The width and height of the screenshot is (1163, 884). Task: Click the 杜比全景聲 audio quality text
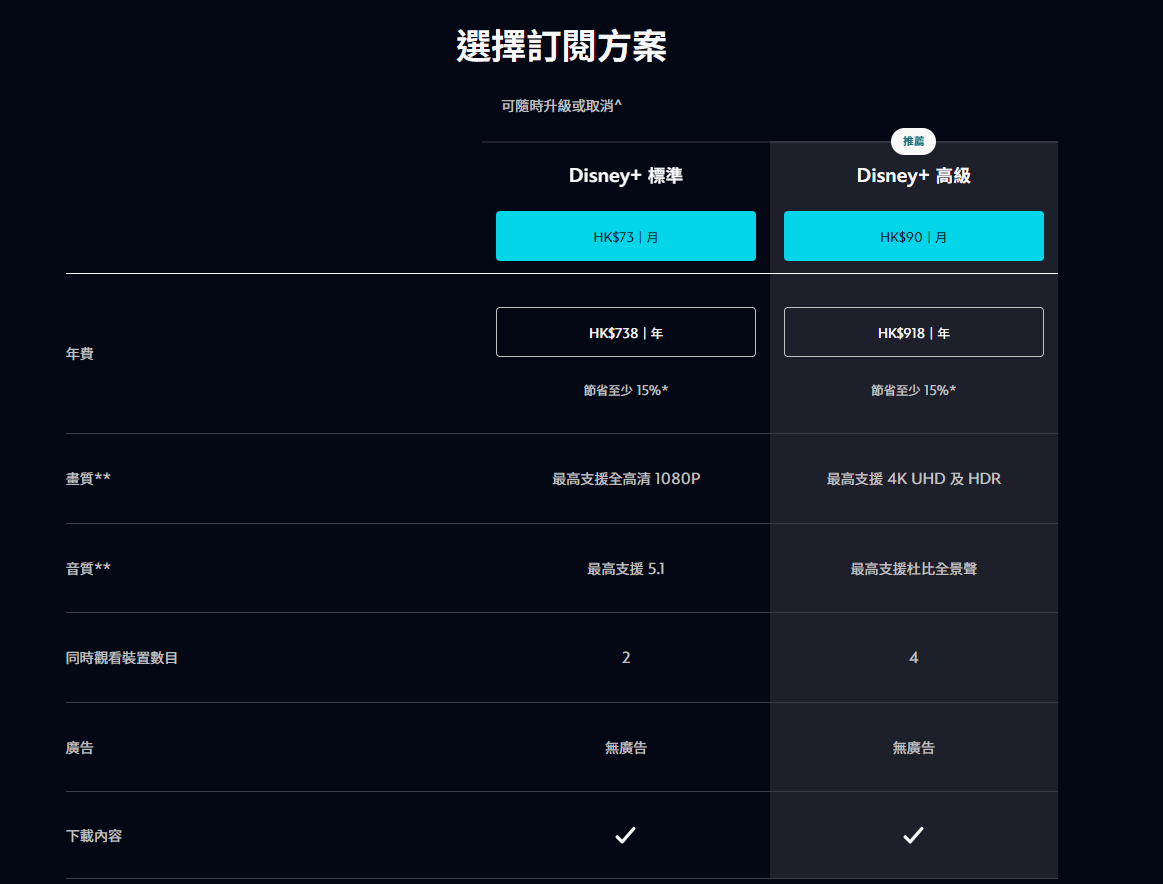click(x=913, y=569)
